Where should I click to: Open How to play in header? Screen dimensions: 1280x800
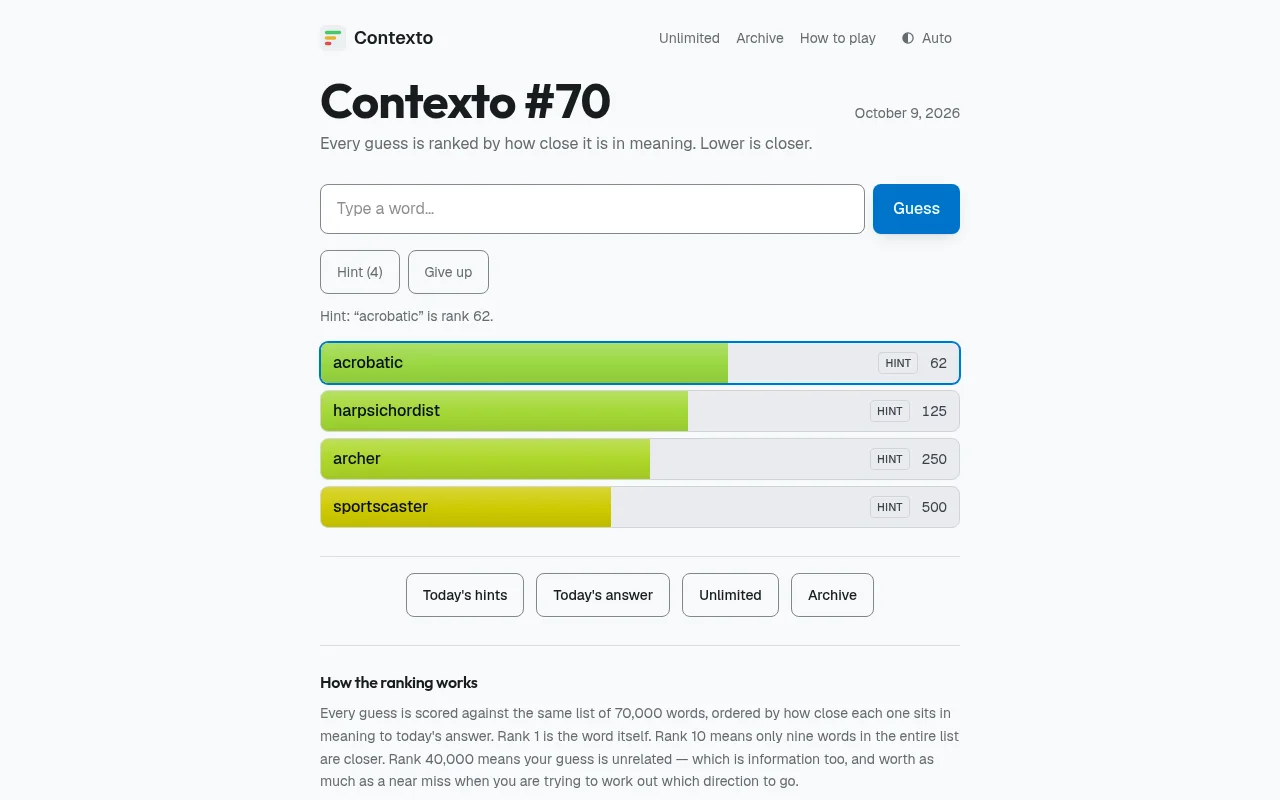[838, 38]
